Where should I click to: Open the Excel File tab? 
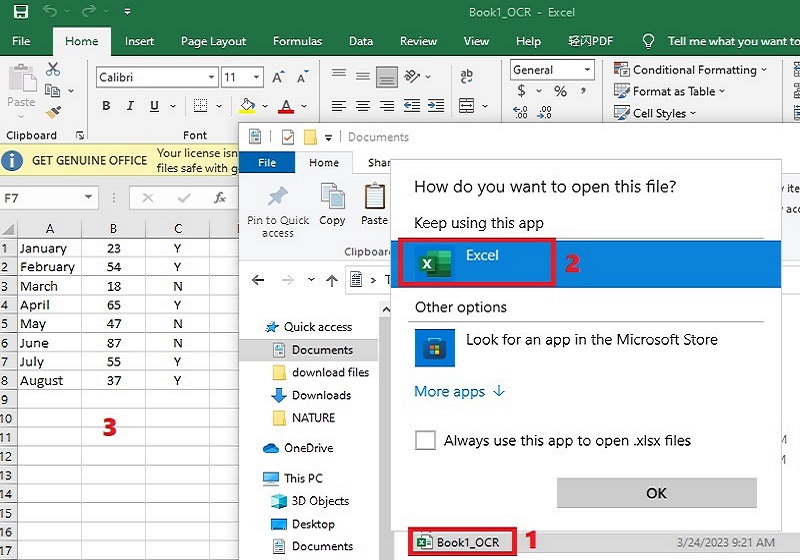tap(21, 41)
